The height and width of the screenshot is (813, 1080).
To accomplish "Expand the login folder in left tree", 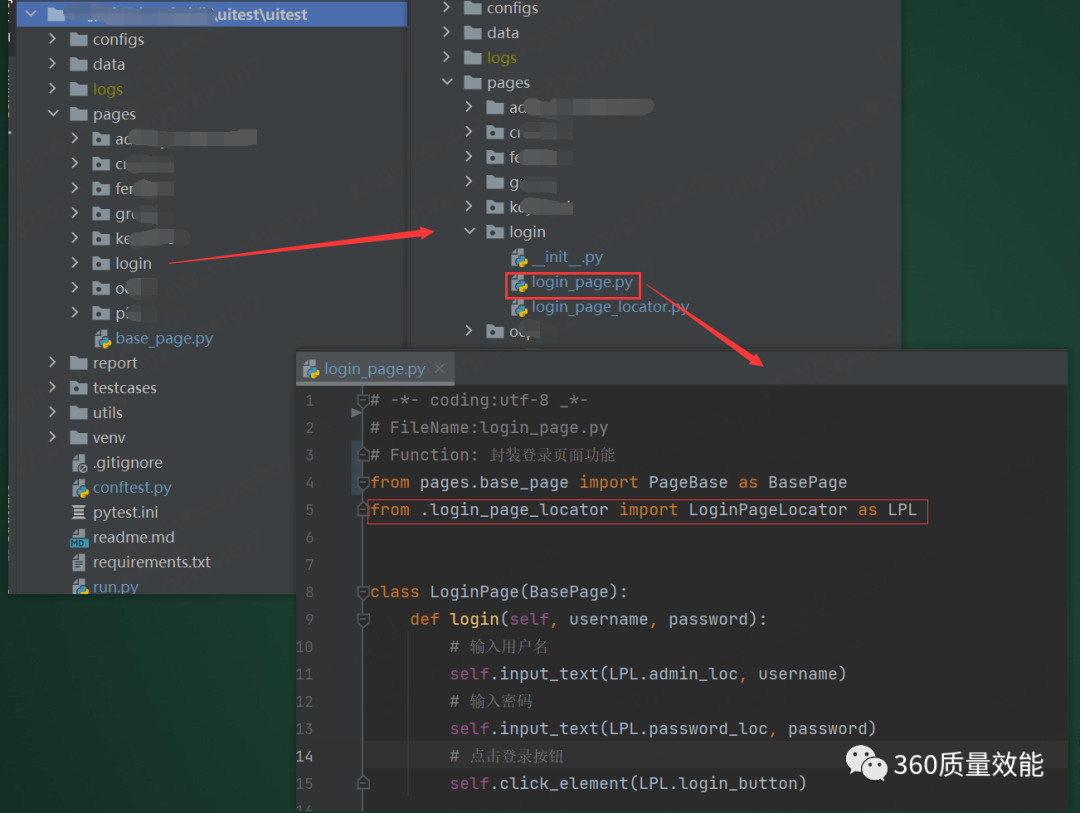I will click(x=74, y=263).
